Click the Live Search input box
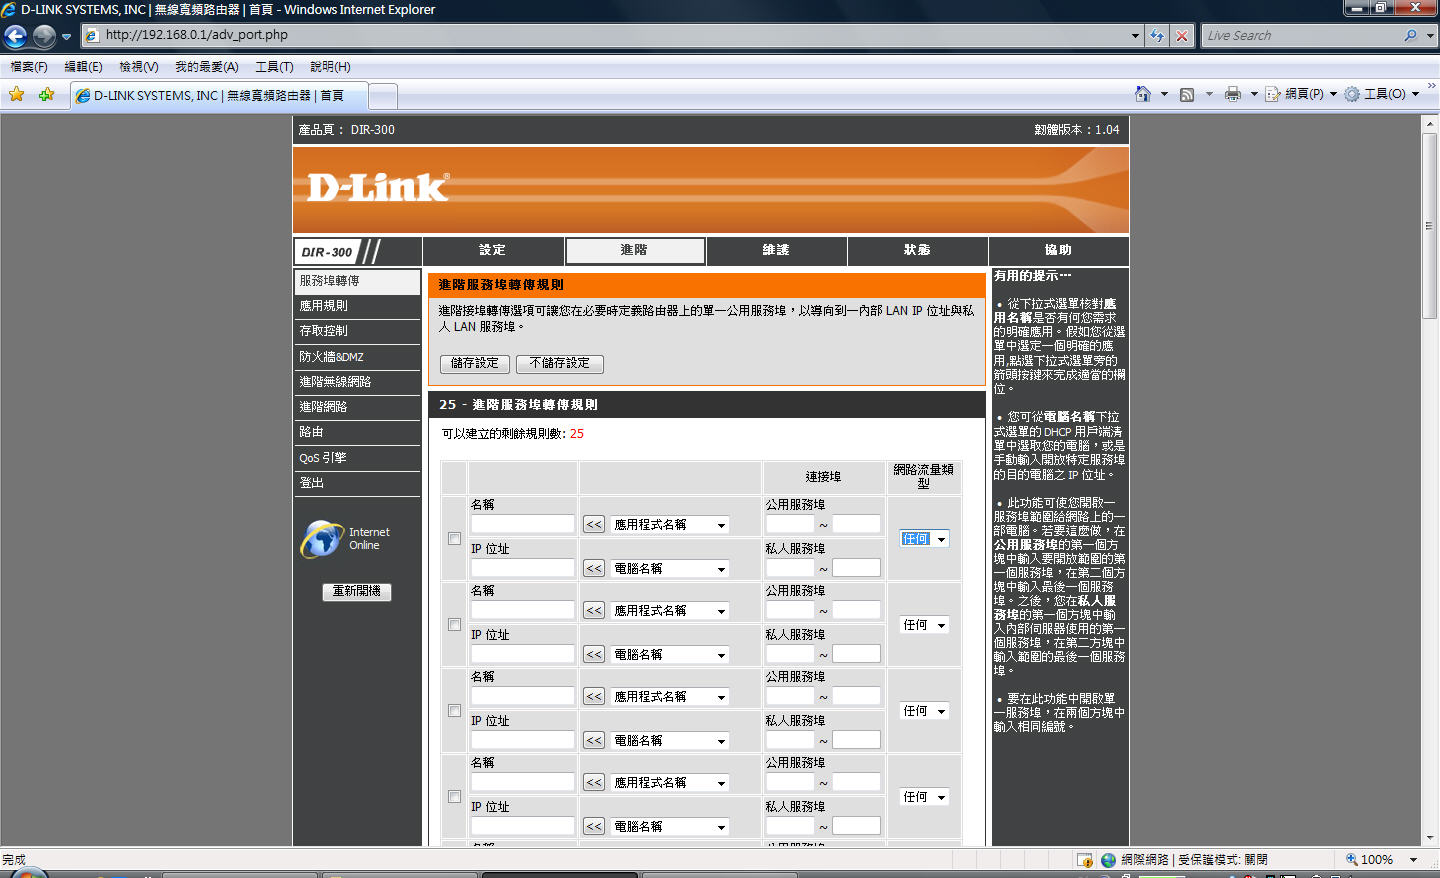Screen dimensions: 1440x878 coord(1302,35)
